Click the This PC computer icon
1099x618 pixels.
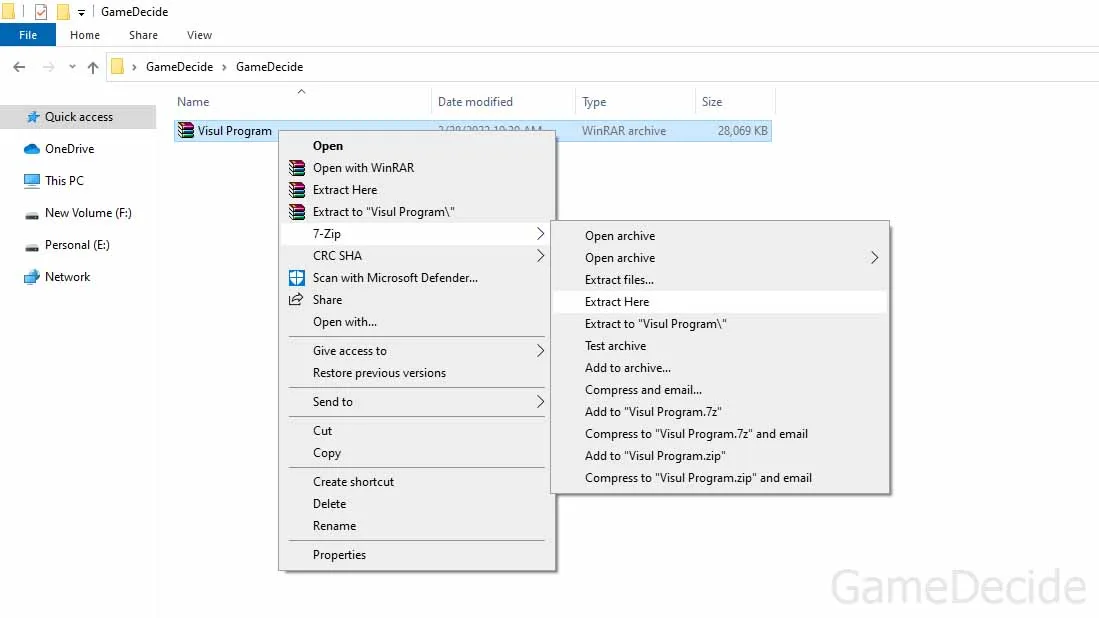(x=32, y=181)
